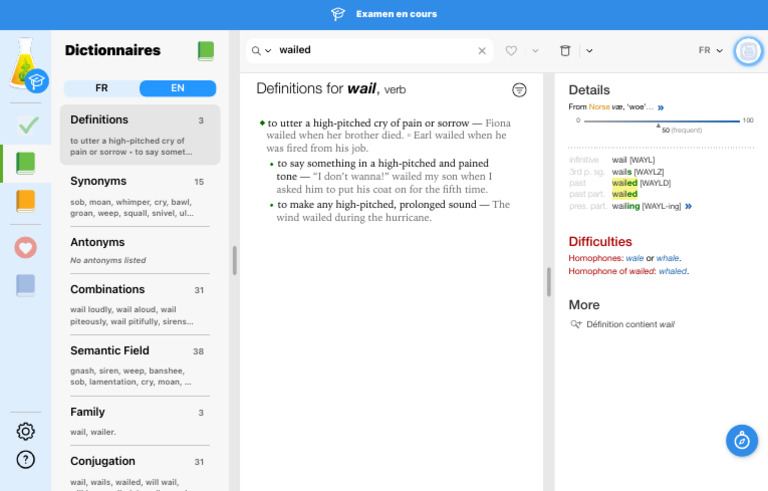Open the FR interface language dropdown
This screenshot has width=768, height=491.
(711, 50)
